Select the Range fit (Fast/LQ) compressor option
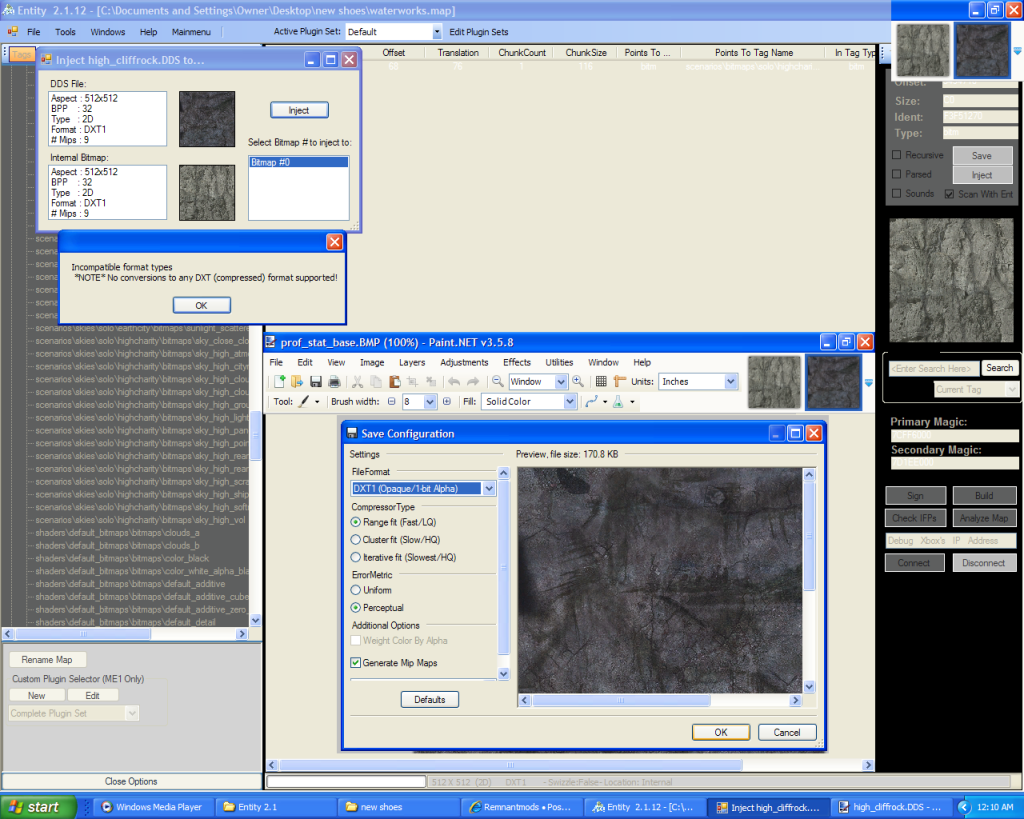 click(x=355, y=522)
